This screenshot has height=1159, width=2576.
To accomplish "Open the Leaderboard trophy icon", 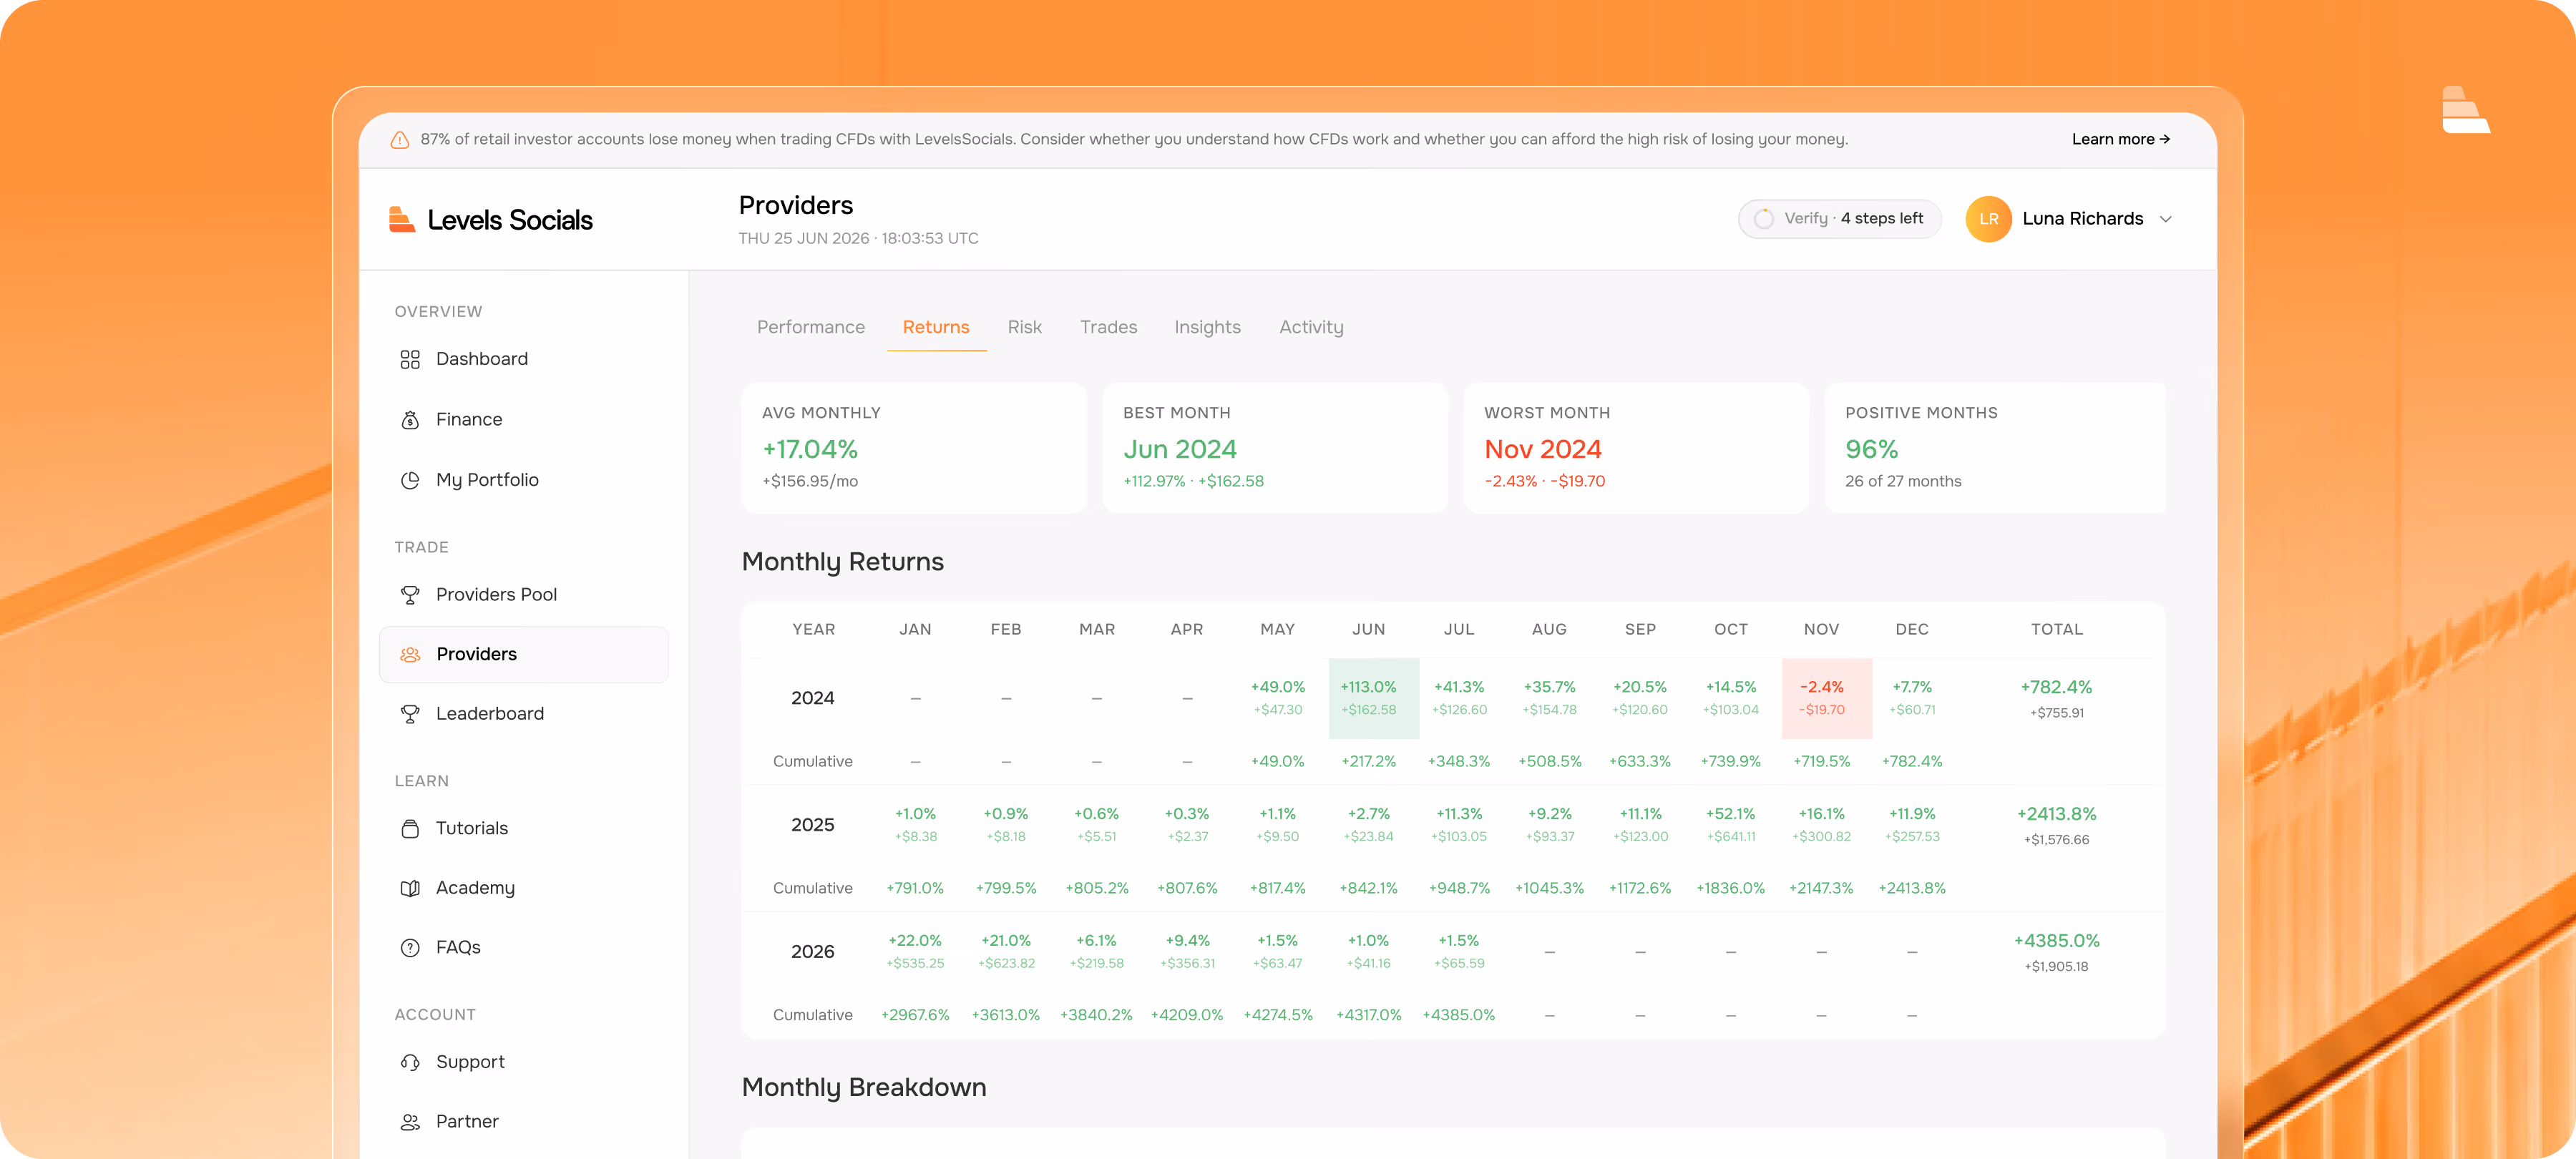I will point(410,714).
